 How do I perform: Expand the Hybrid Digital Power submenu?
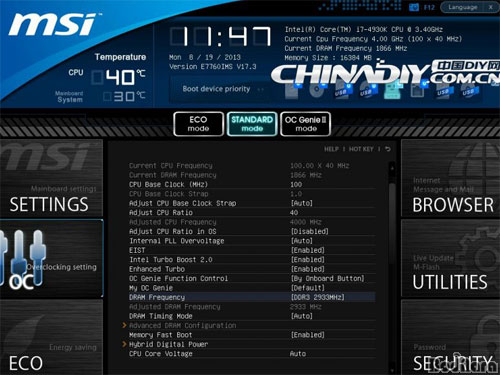168,344
